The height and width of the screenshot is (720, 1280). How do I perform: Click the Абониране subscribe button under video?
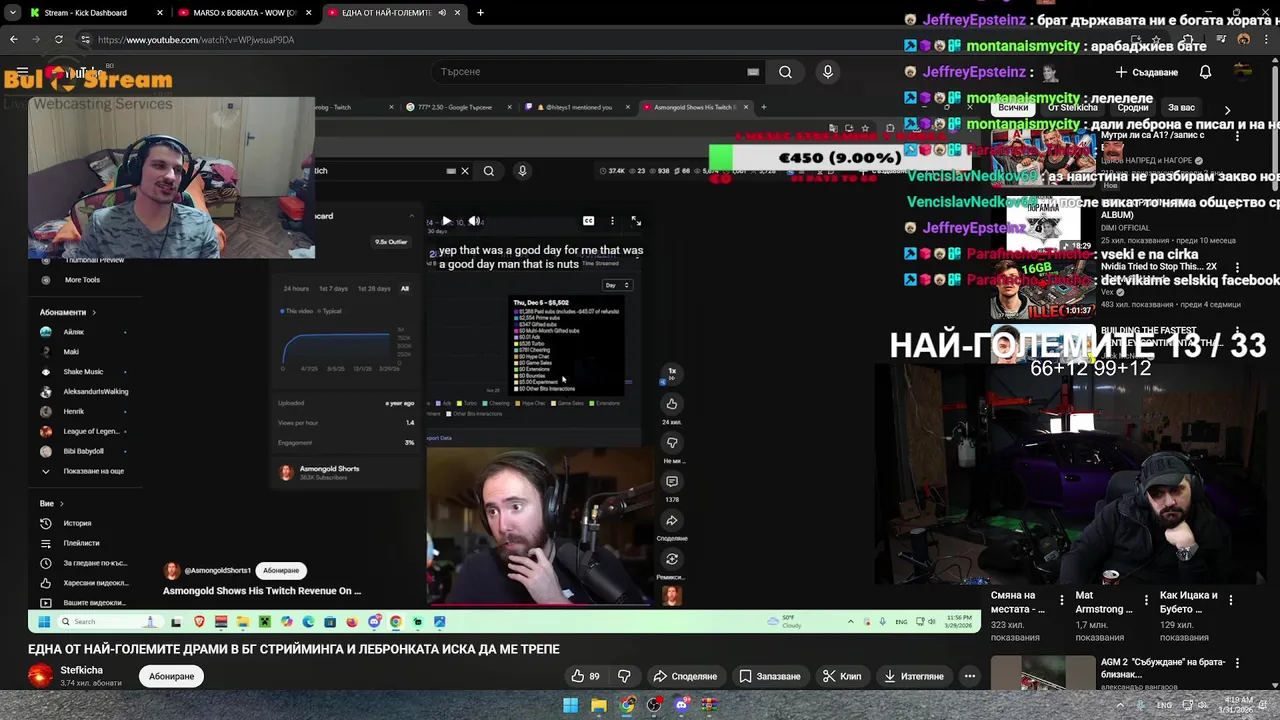click(172, 676)
